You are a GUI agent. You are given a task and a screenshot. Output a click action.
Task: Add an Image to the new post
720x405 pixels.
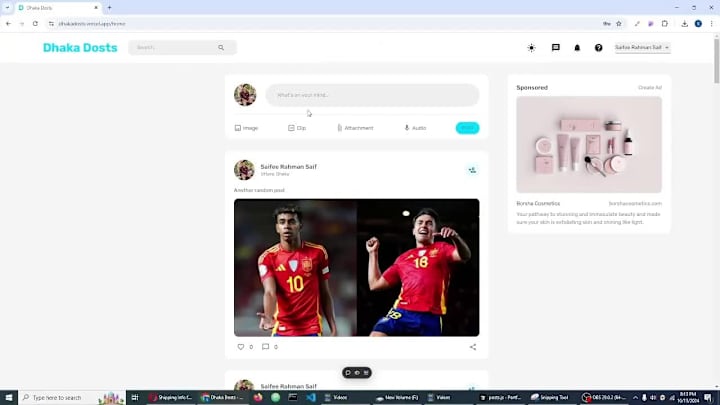click(247, 128)
